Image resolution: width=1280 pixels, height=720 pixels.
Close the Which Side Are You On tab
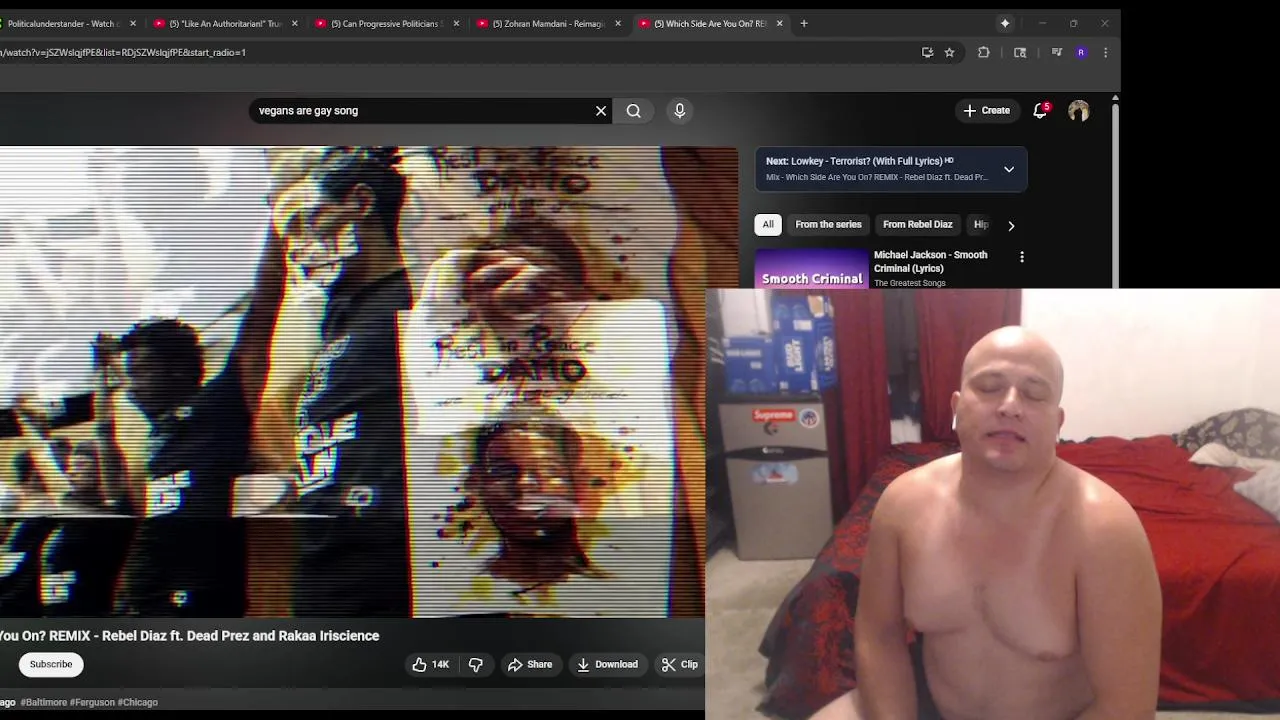coord(779,23)
